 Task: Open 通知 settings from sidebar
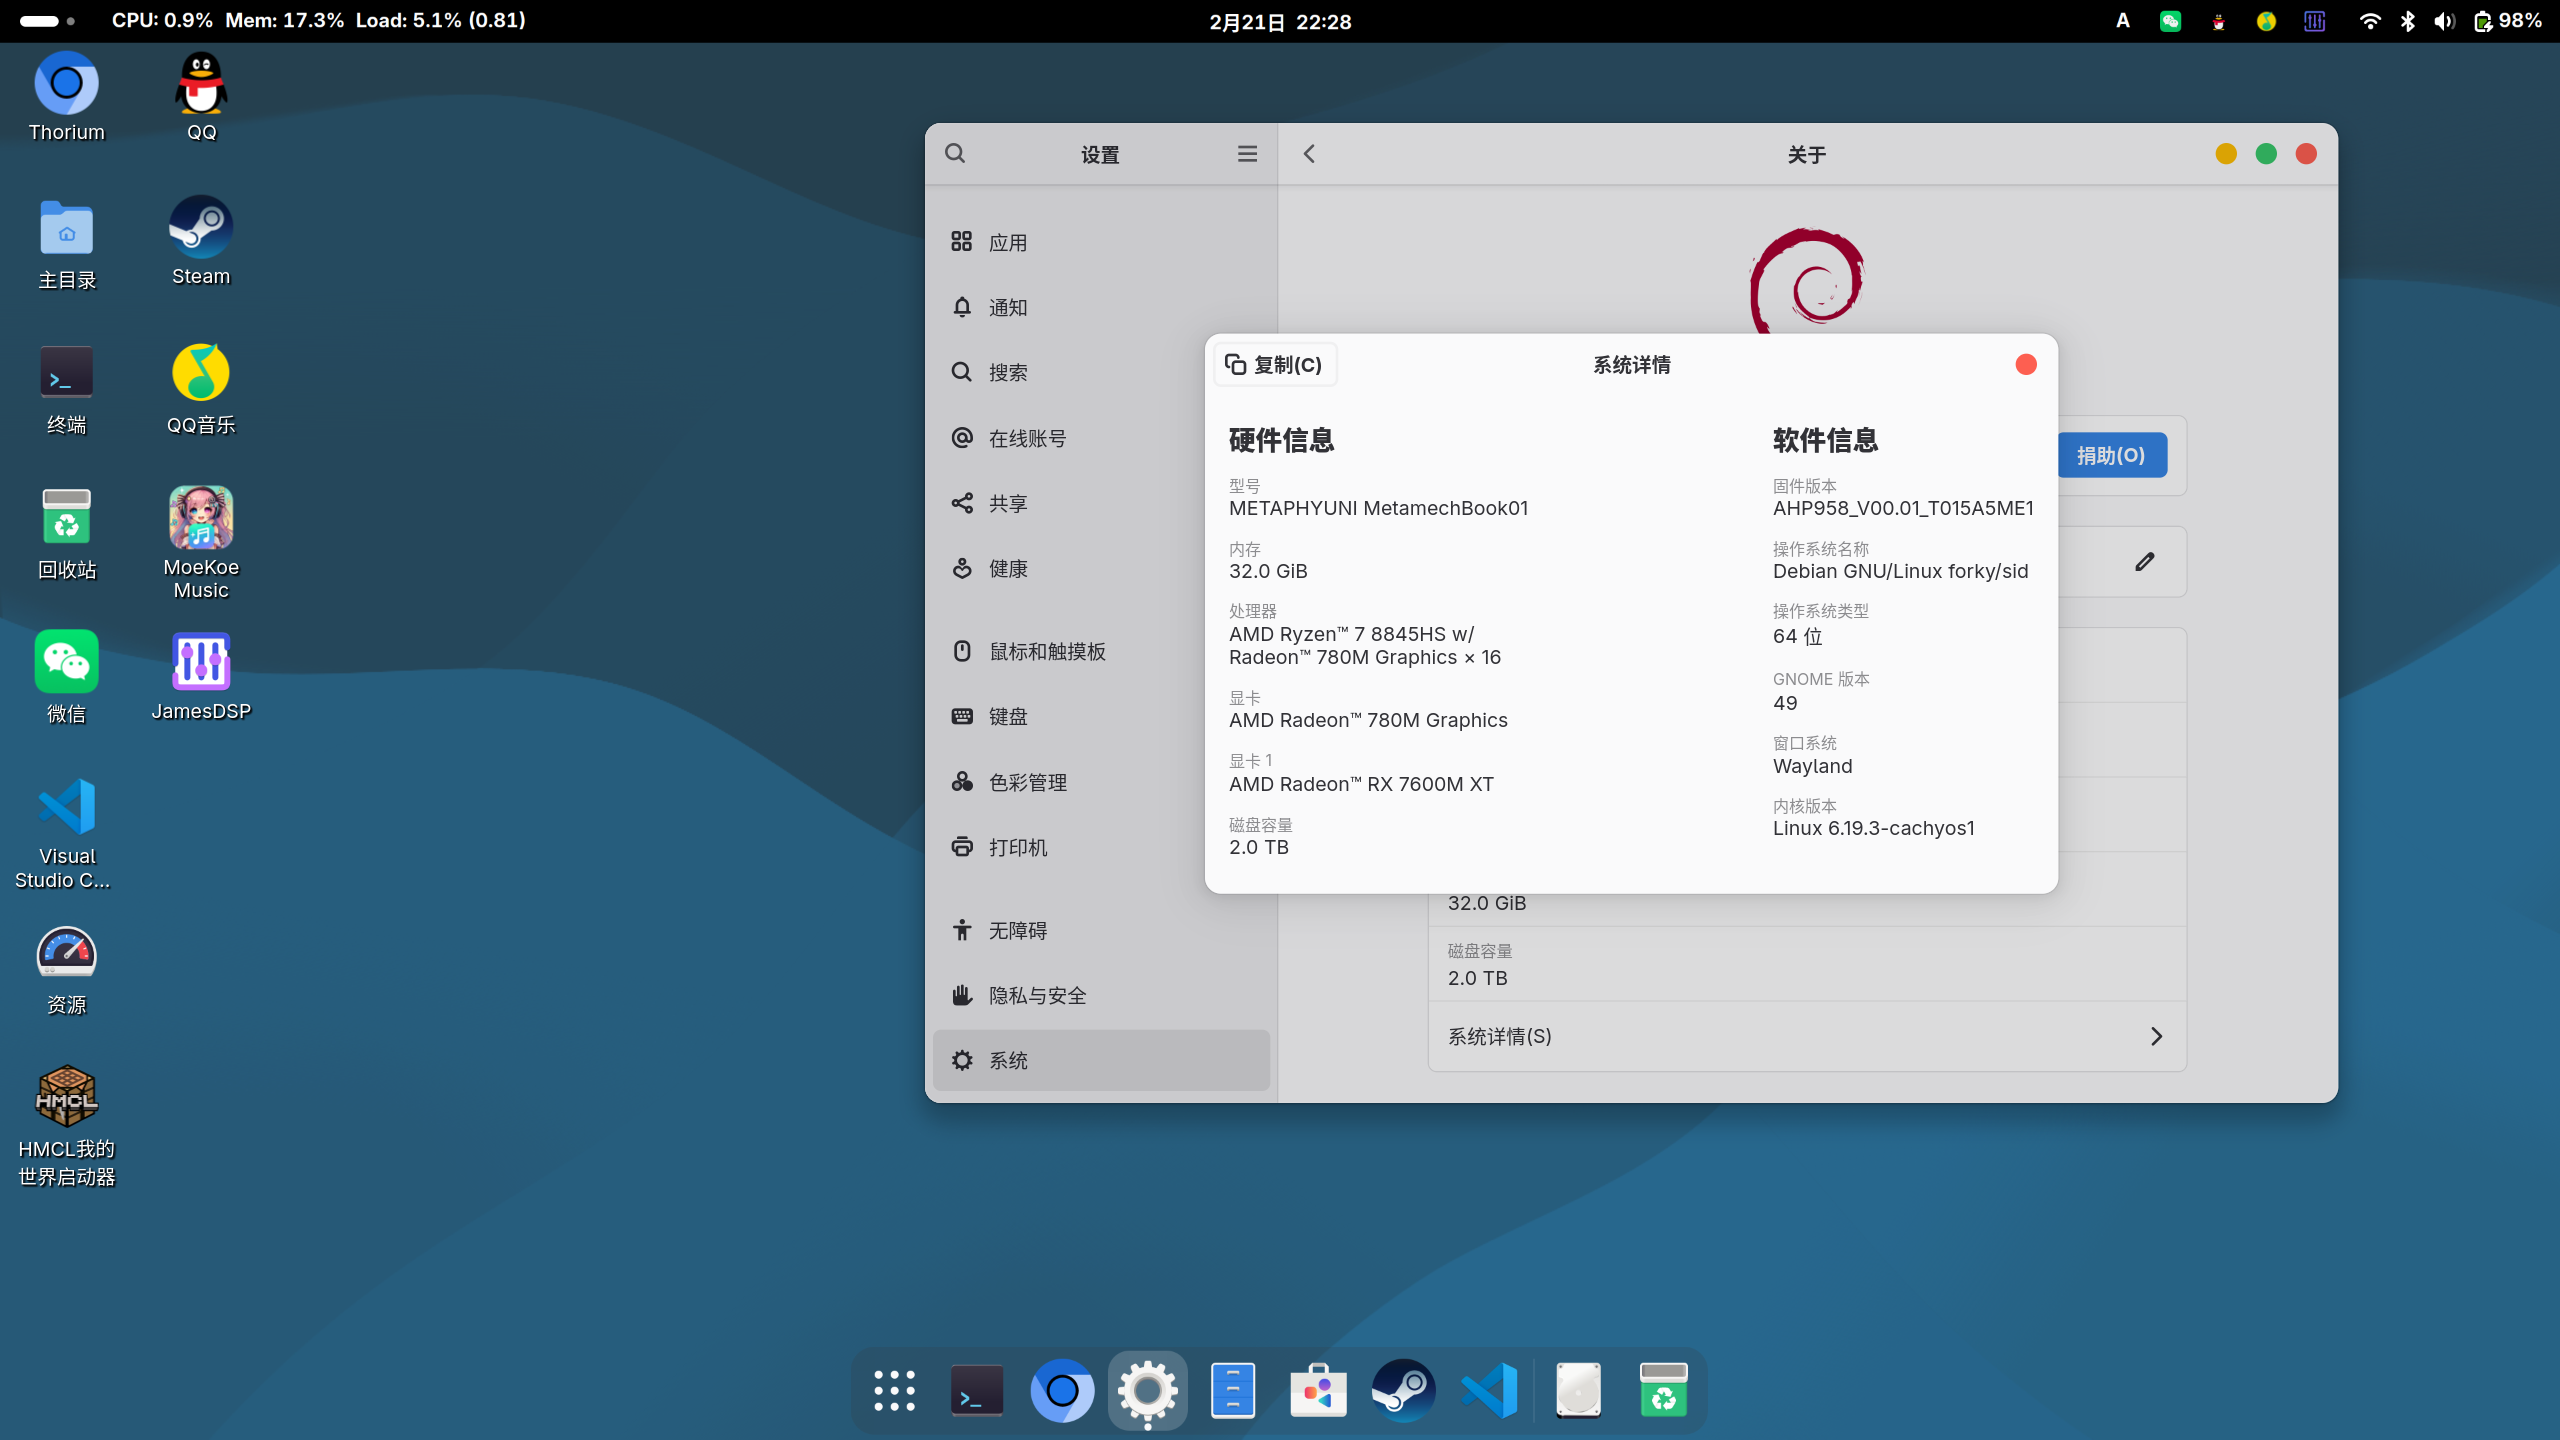coord(1007,308)
